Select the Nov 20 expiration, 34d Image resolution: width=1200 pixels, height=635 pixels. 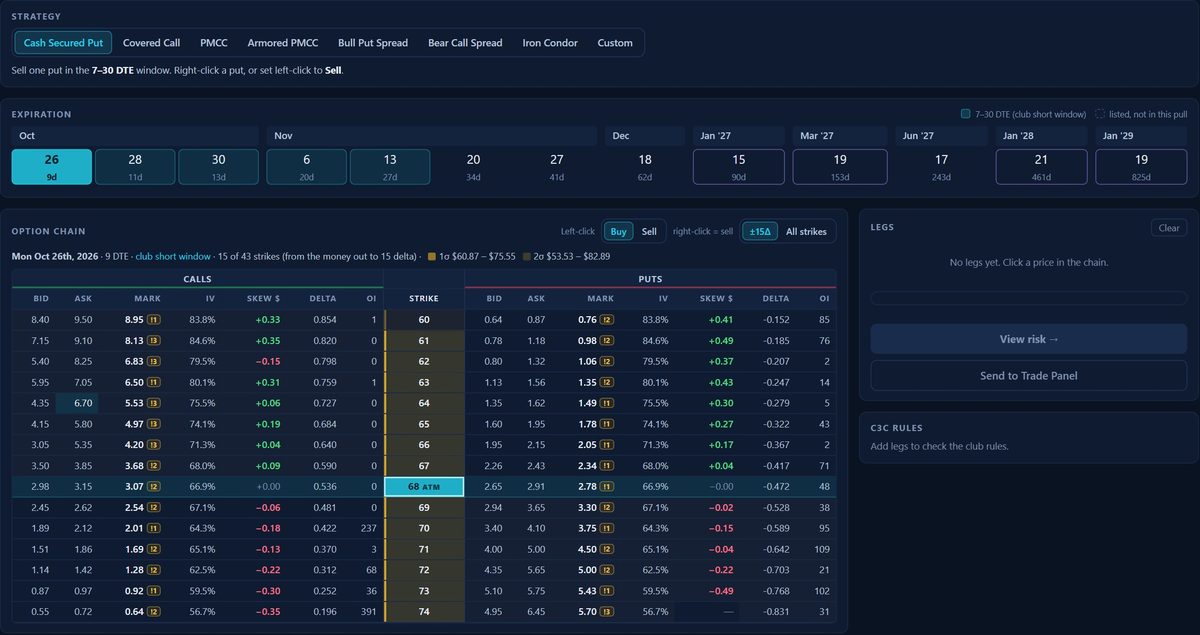coord(473,167)
